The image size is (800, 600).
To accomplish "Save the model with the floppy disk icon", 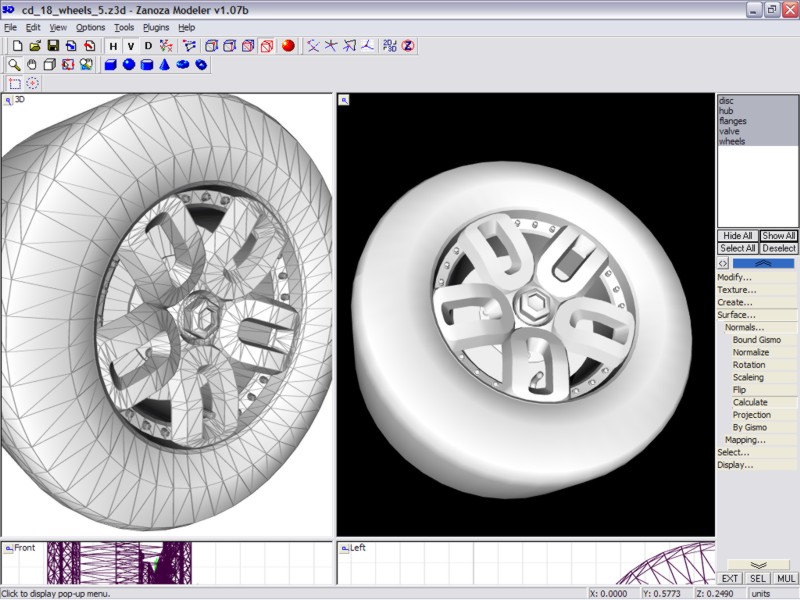I will [x=53, y=46].
